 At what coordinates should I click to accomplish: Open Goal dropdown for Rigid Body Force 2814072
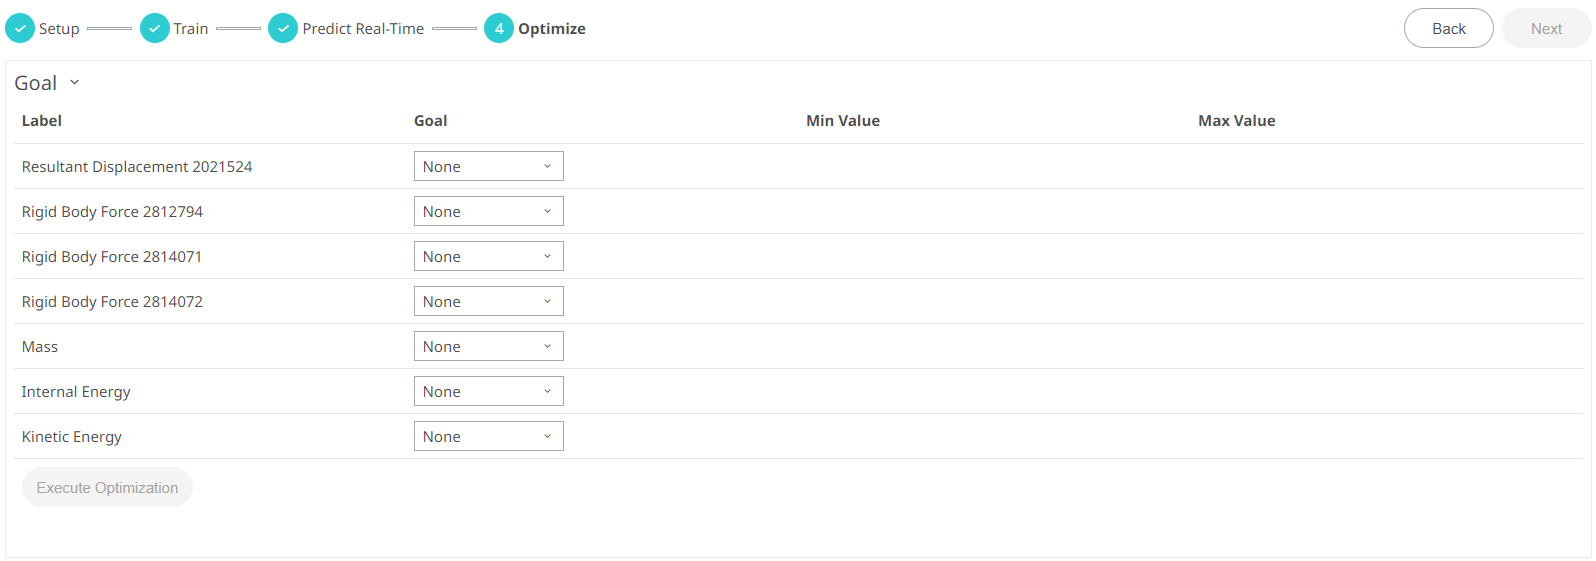pos(488,302)
